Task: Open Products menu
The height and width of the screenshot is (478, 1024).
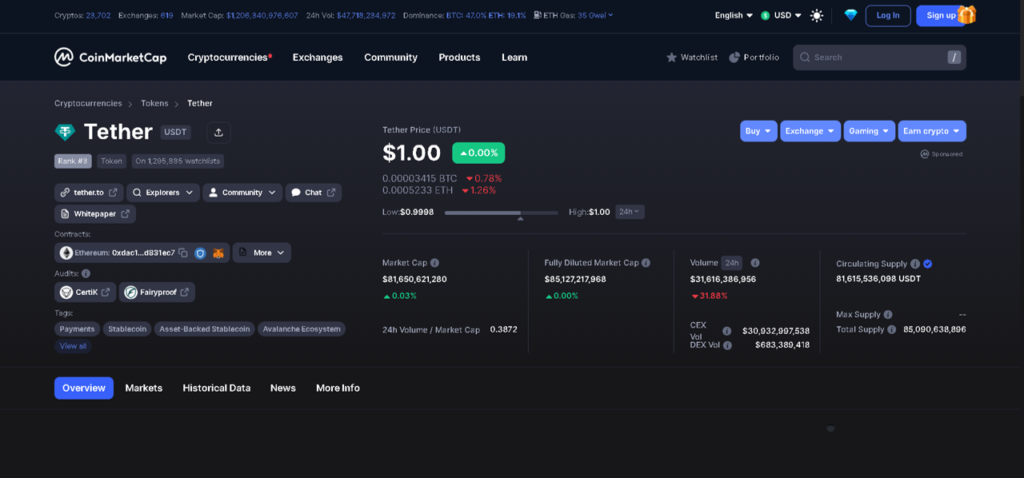Action: [x=459, y=57]
